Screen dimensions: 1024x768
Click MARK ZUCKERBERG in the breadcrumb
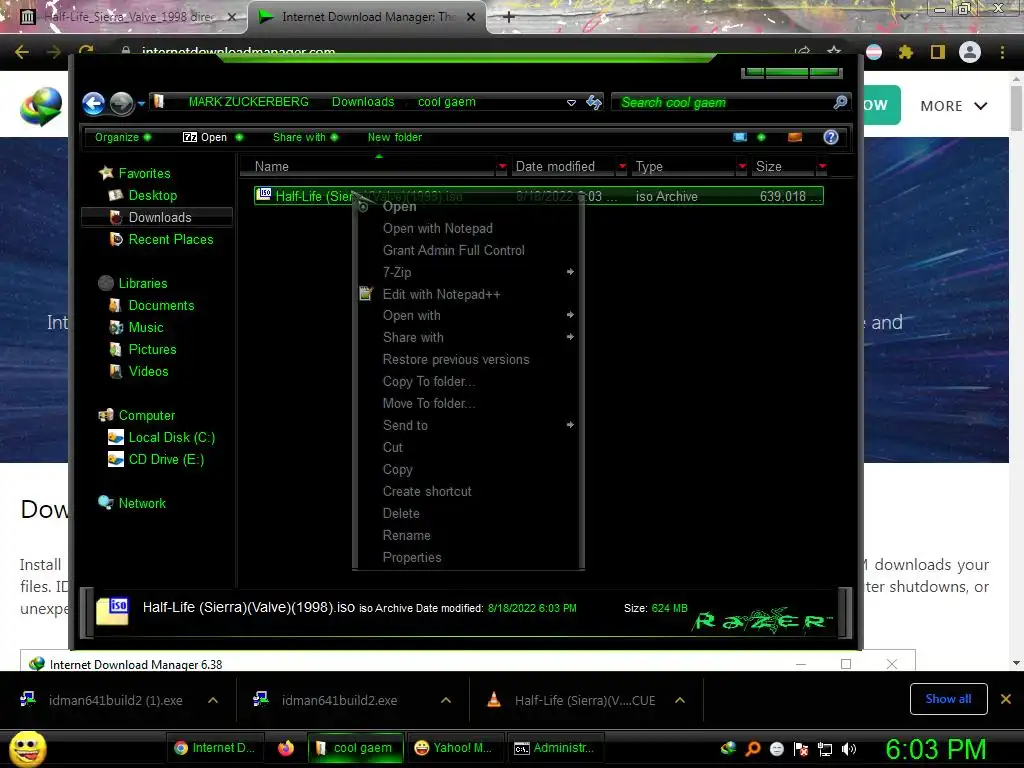click(248, 102)
